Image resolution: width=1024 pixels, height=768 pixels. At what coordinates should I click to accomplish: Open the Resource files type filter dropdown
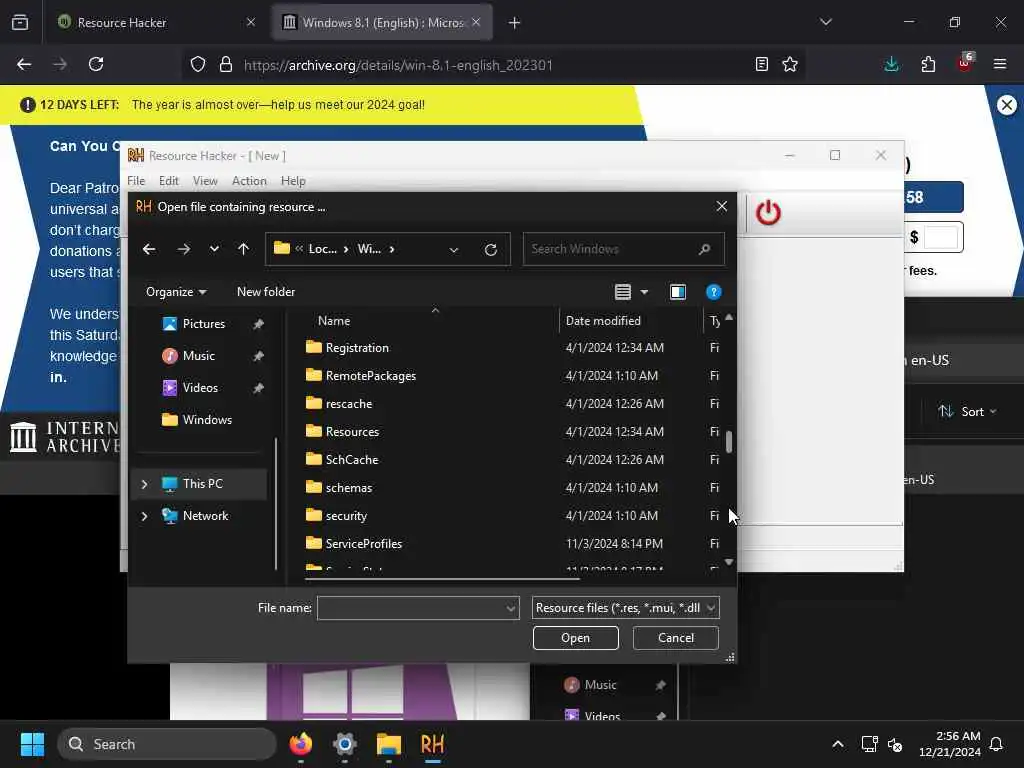coord(626,608)
